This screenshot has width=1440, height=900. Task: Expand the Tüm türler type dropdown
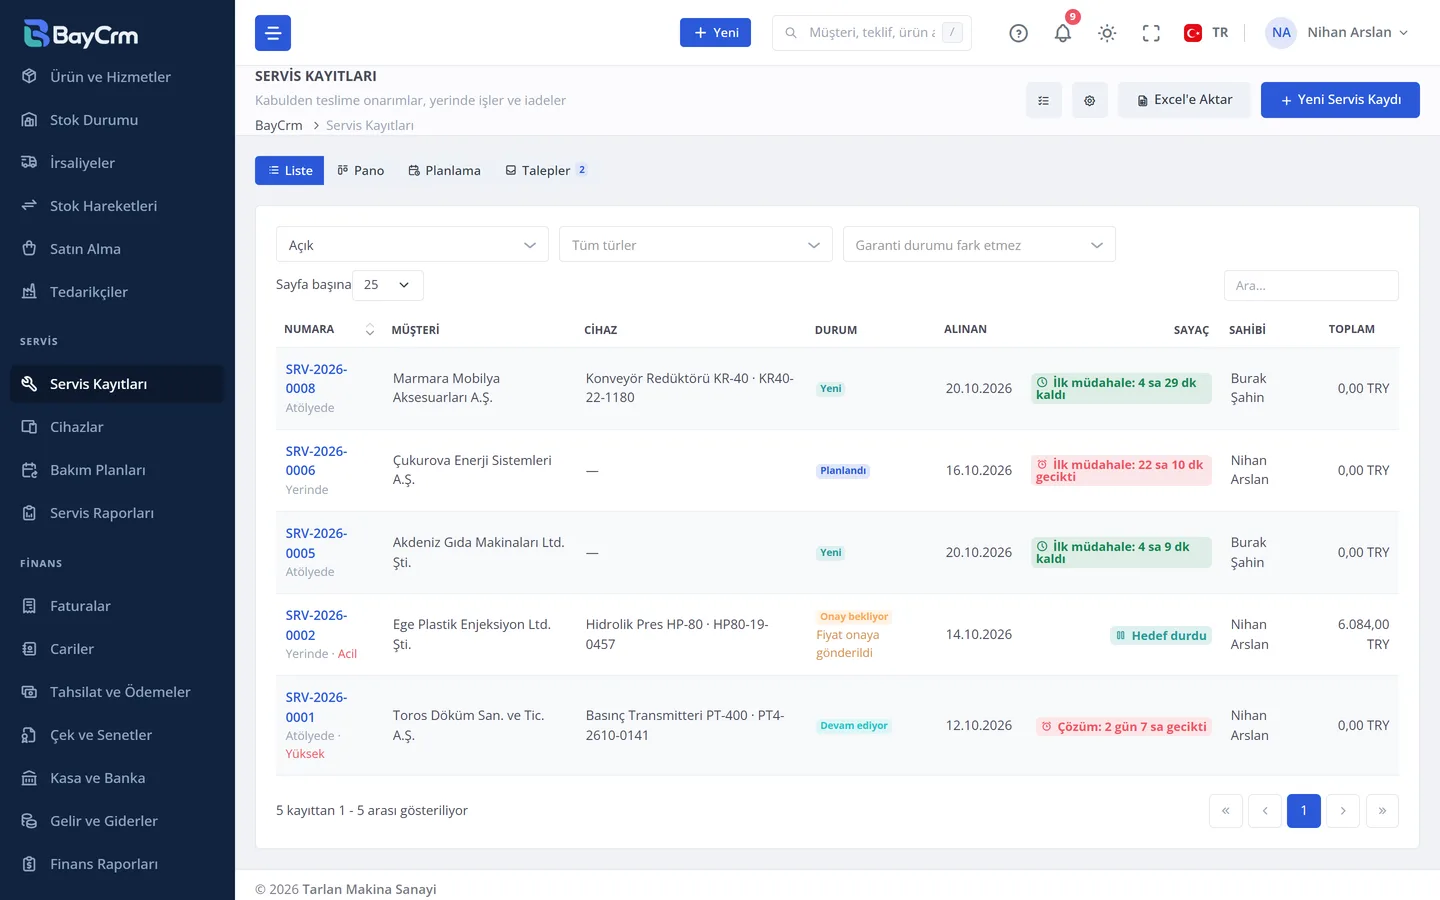[696, 245]
